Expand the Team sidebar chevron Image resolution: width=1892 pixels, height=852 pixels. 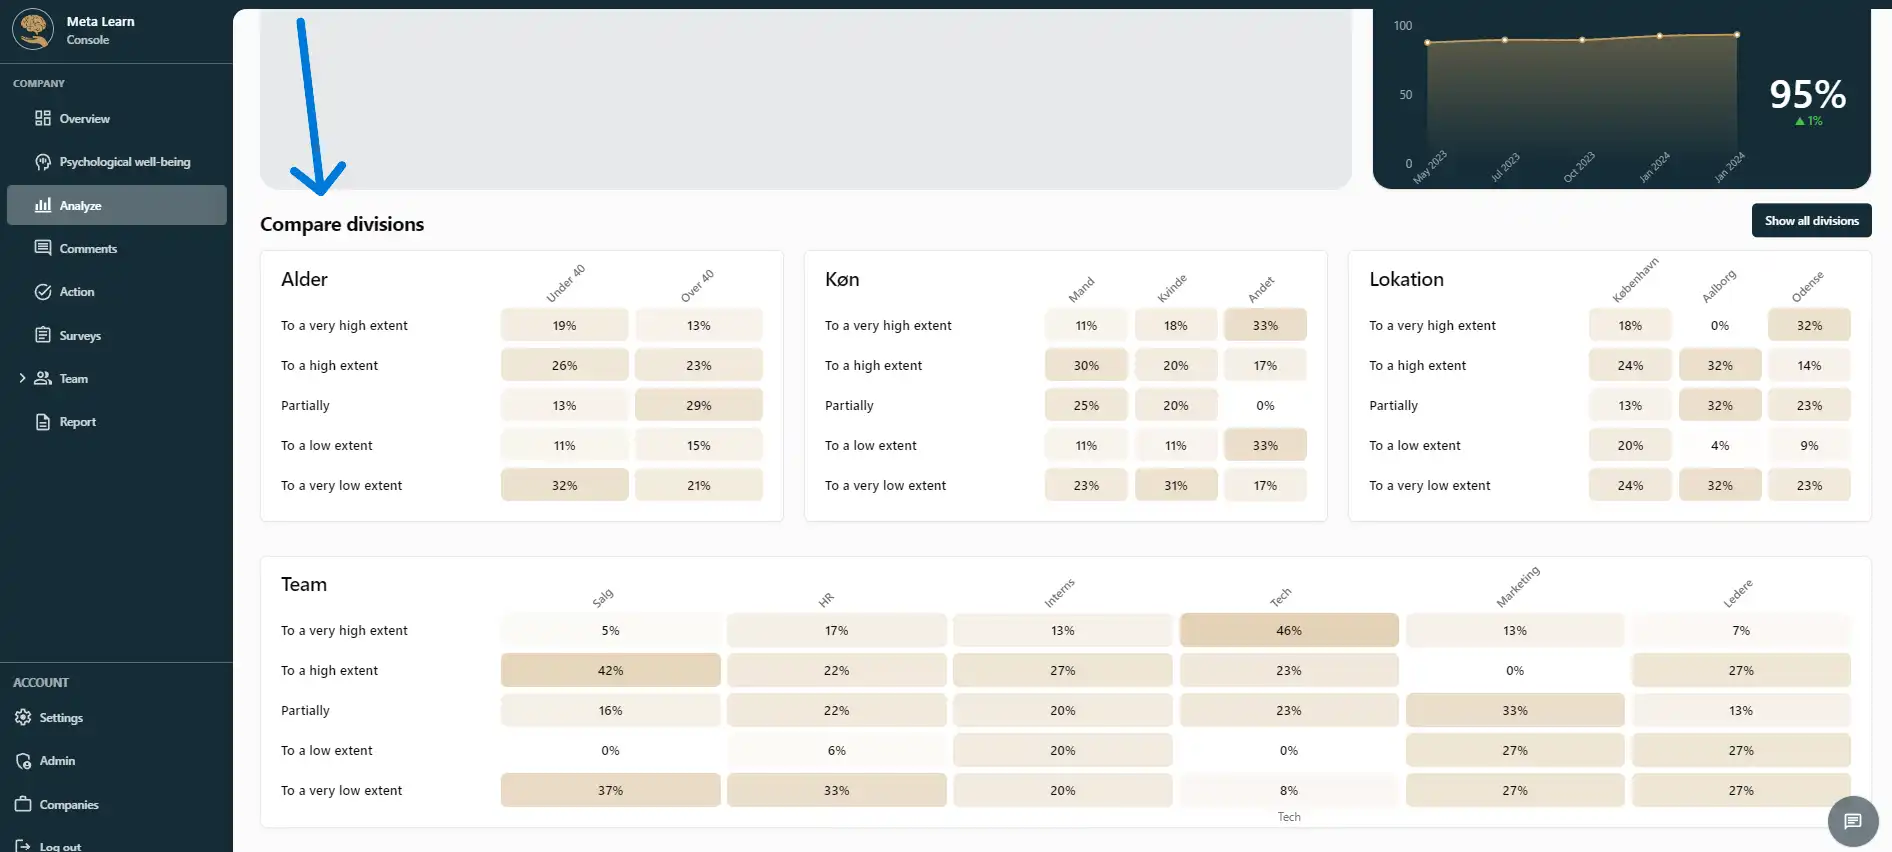[x=22, y=378]
